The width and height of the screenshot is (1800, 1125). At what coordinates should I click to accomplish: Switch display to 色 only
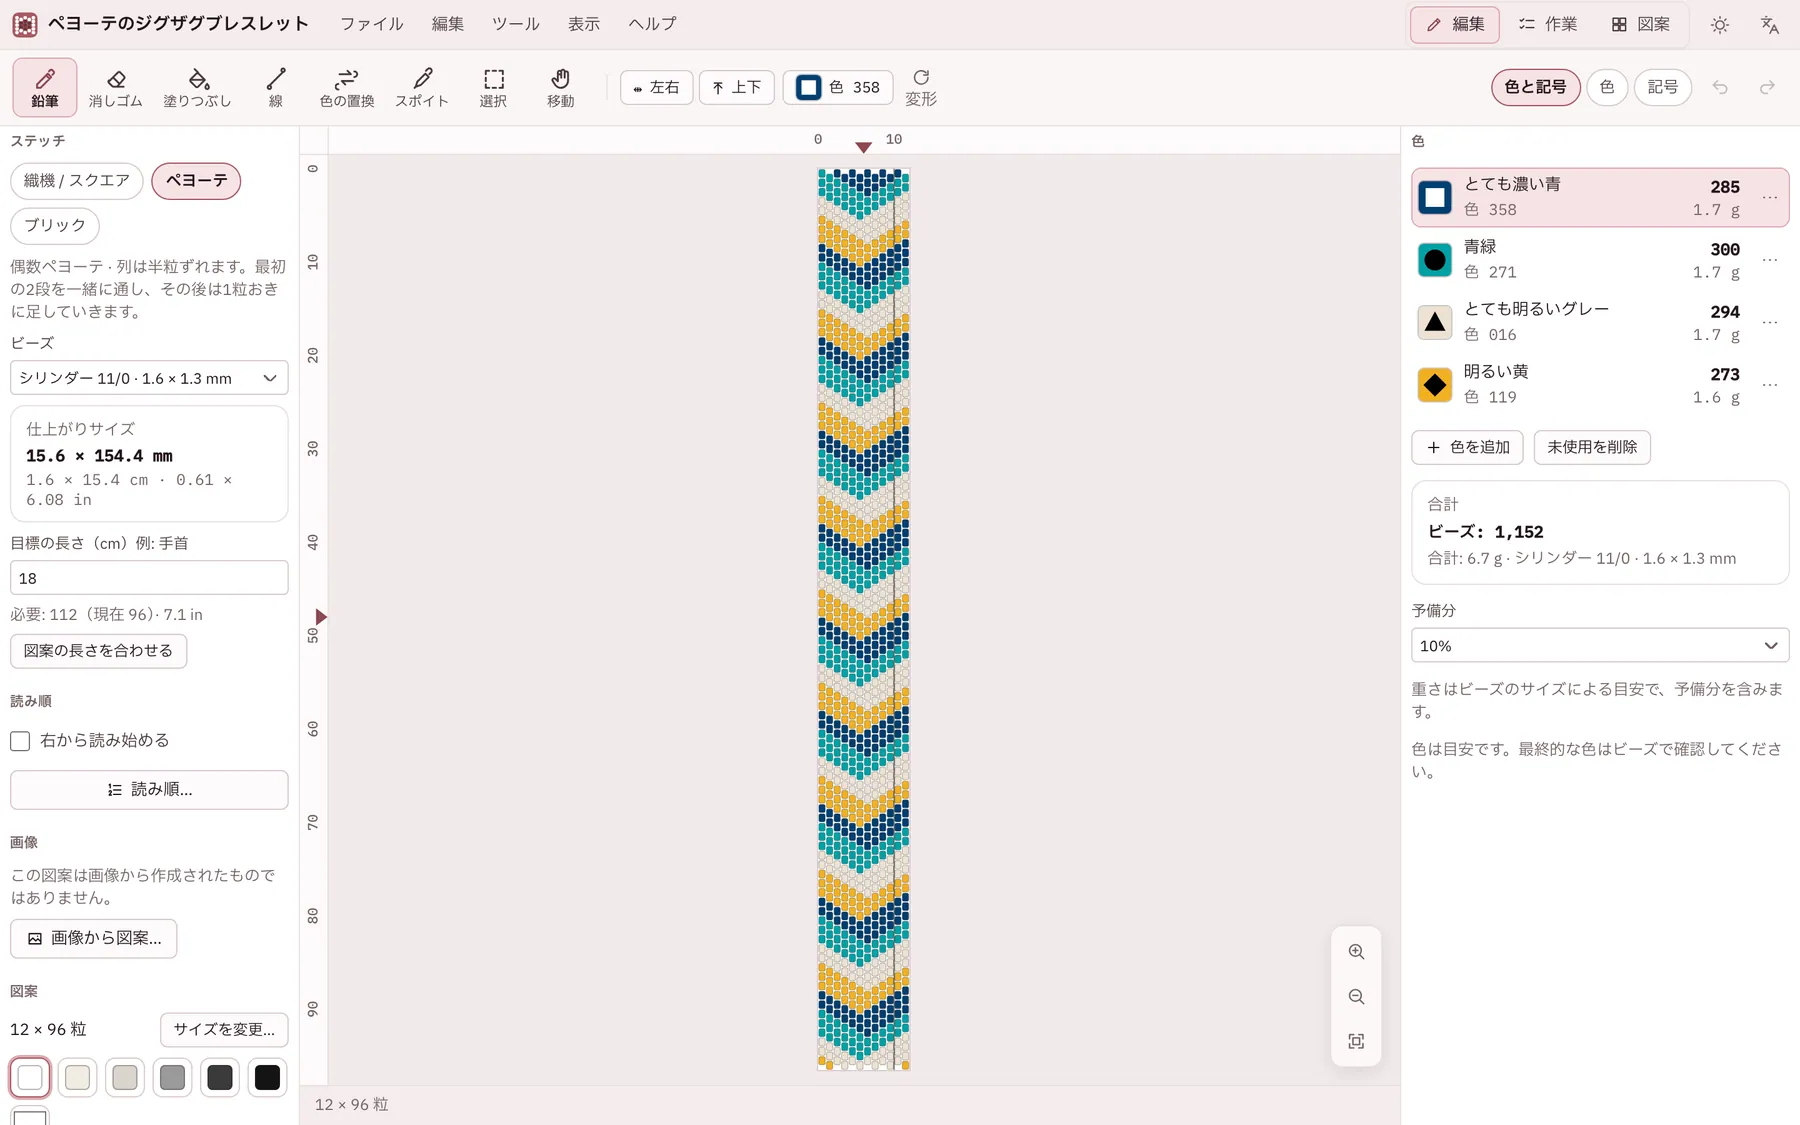click(x=1607, y=87)
